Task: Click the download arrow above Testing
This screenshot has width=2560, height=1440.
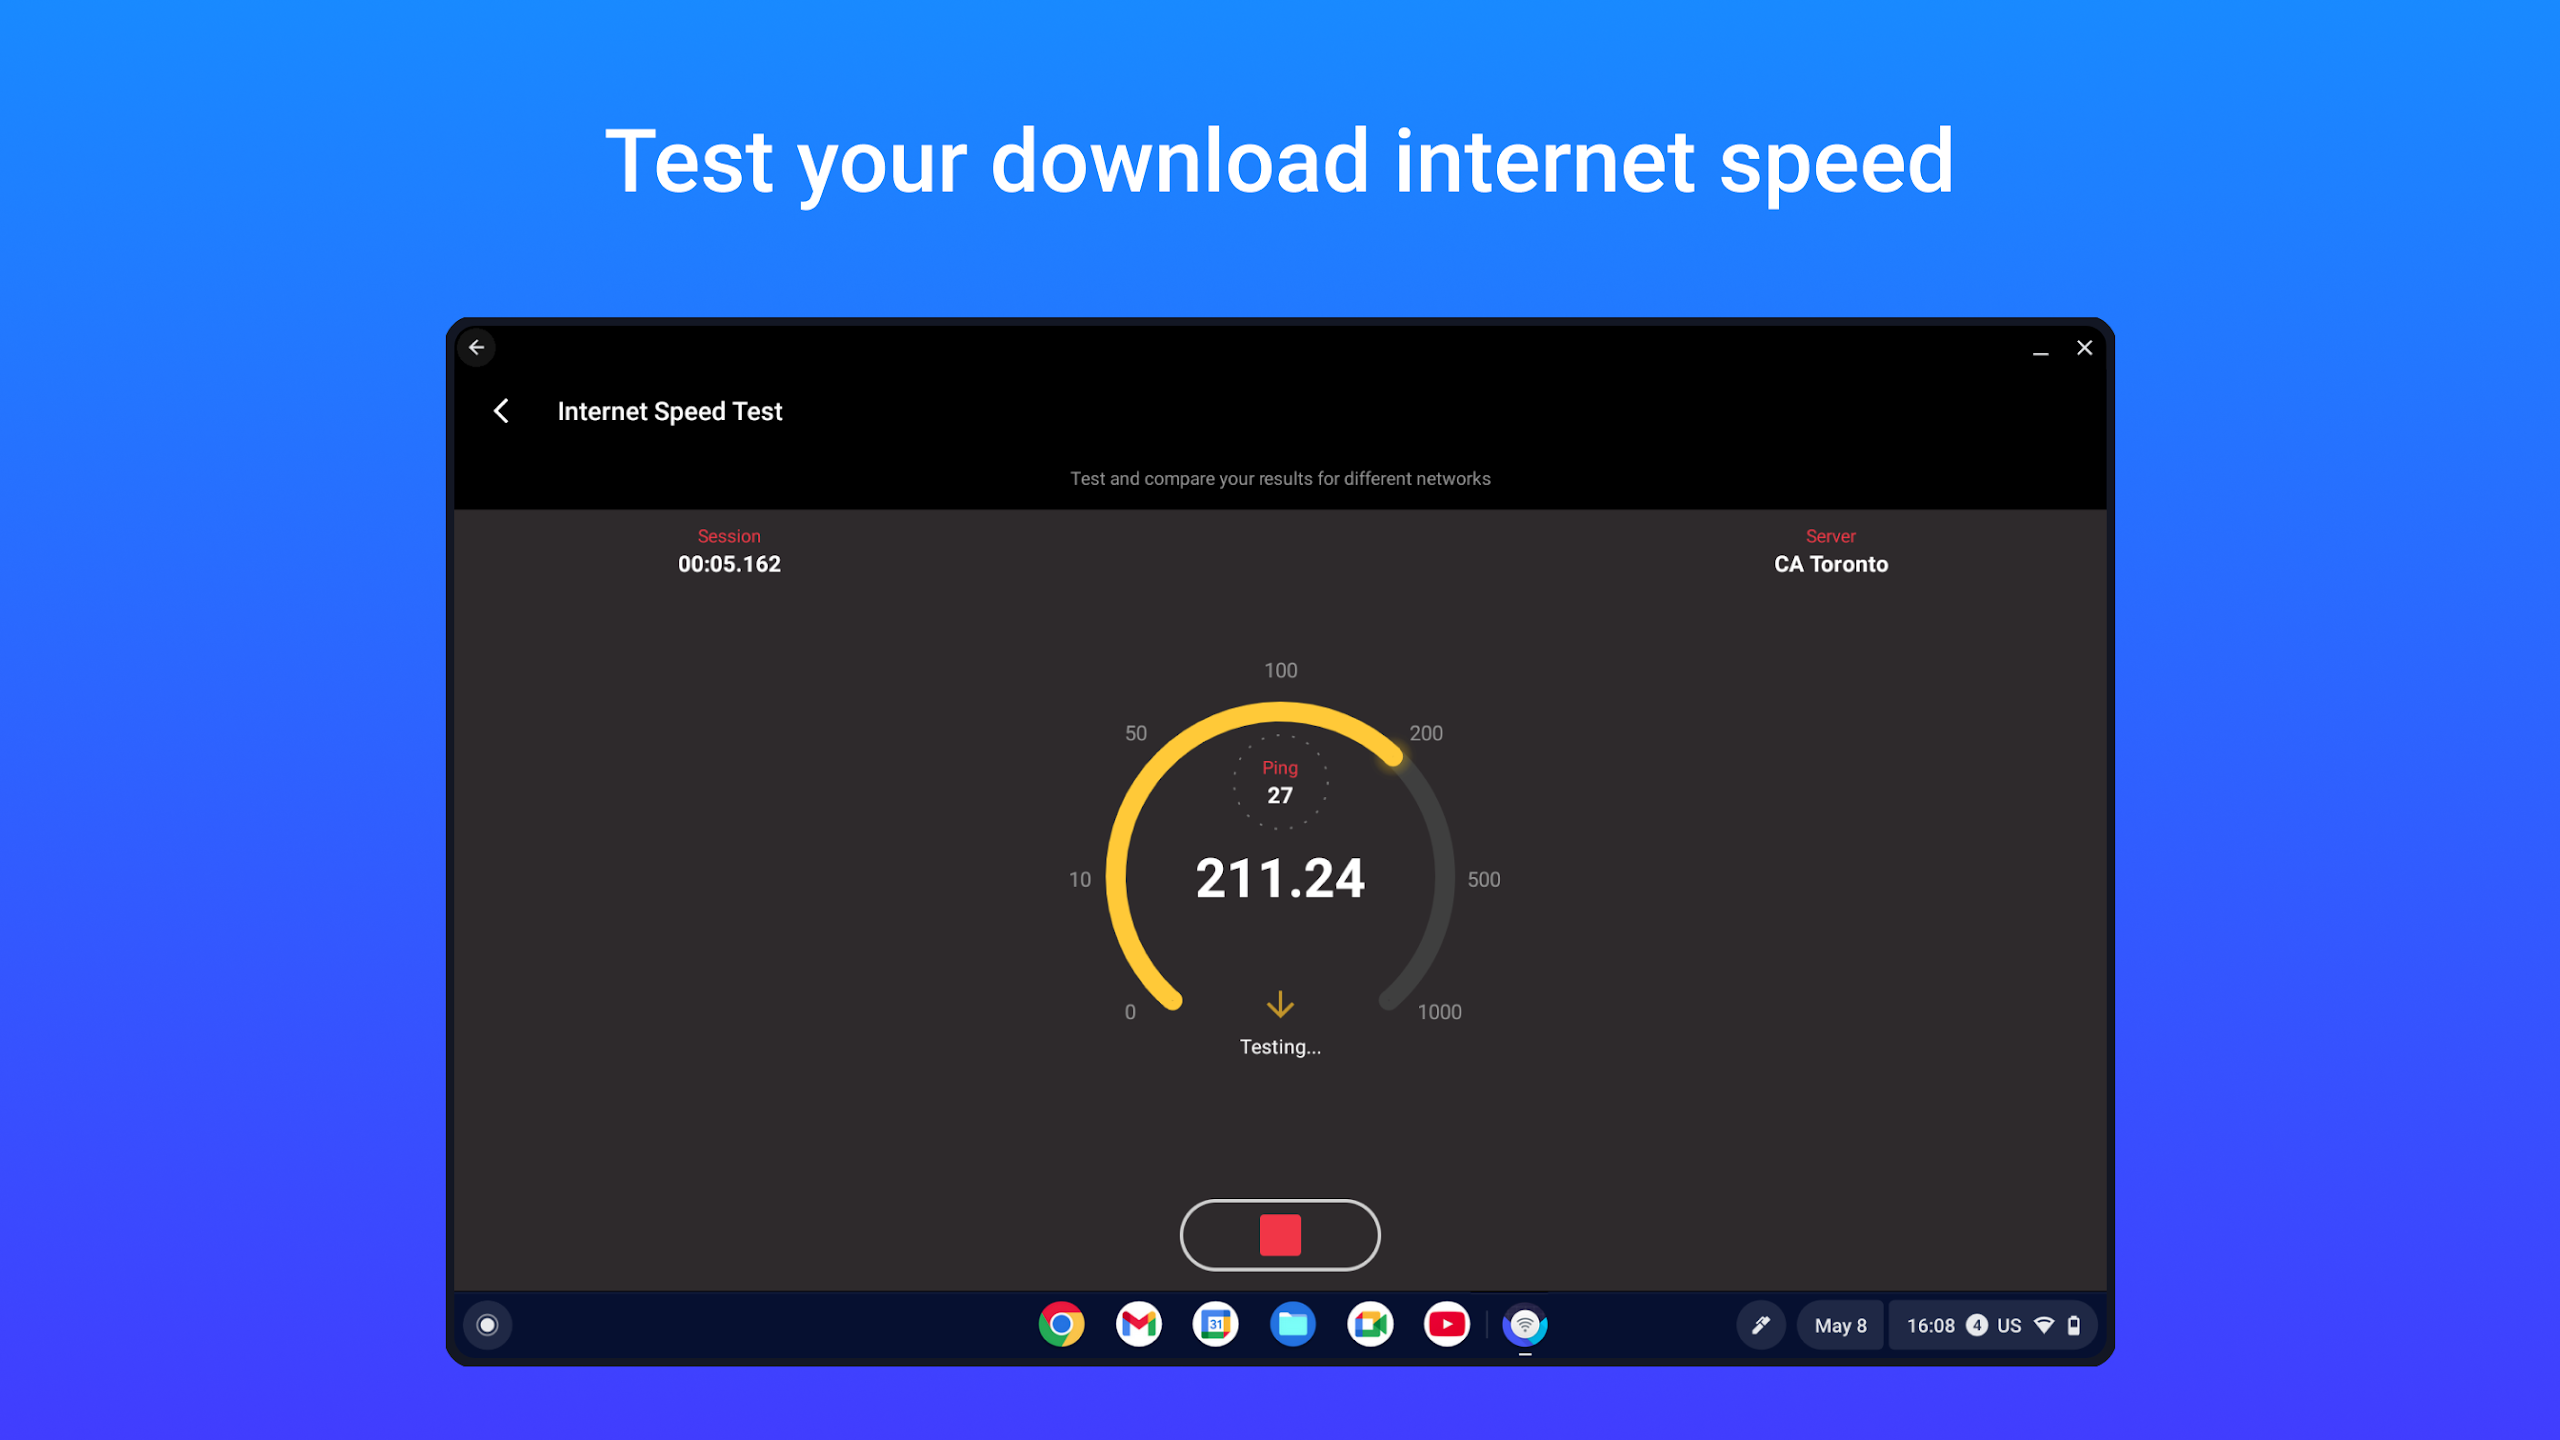Action: (x=1280, y=1005)
